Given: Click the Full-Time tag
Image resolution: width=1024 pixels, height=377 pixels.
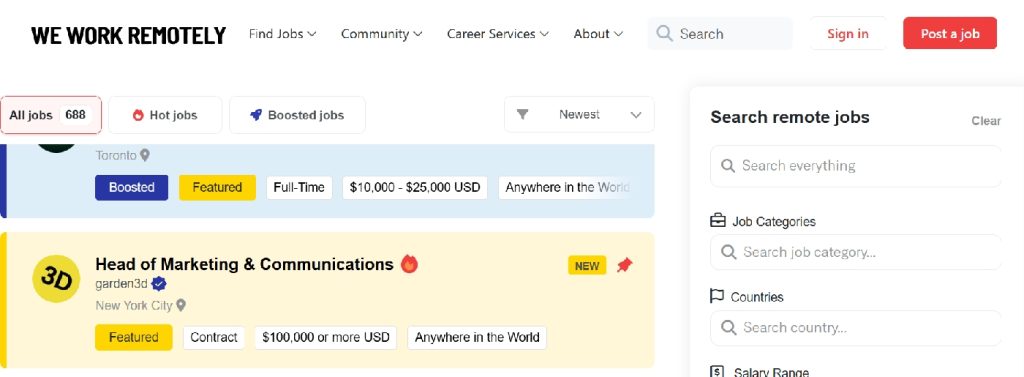Looking at the screenshot, I should point(299,188).
